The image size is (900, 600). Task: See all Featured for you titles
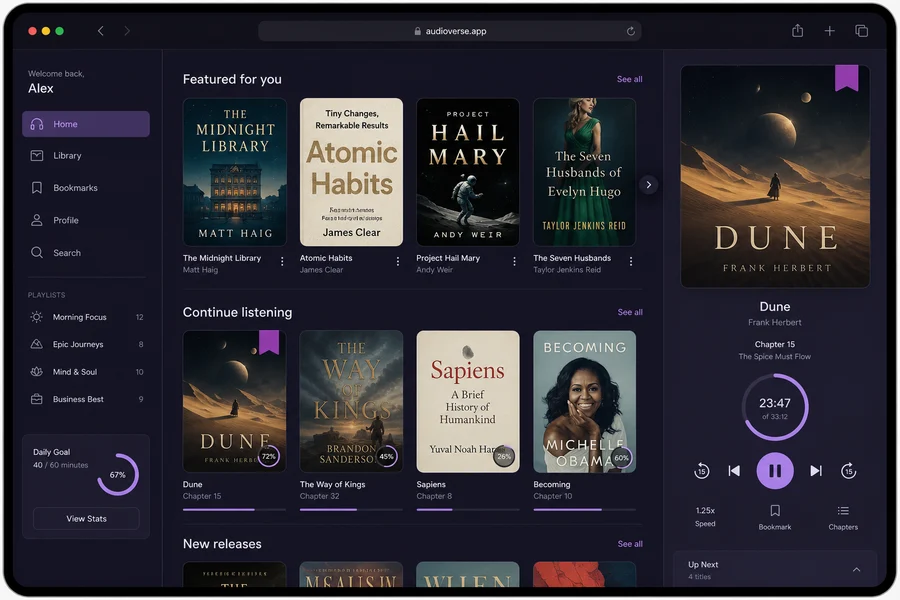pyautogui.click(x=630, y=79)
